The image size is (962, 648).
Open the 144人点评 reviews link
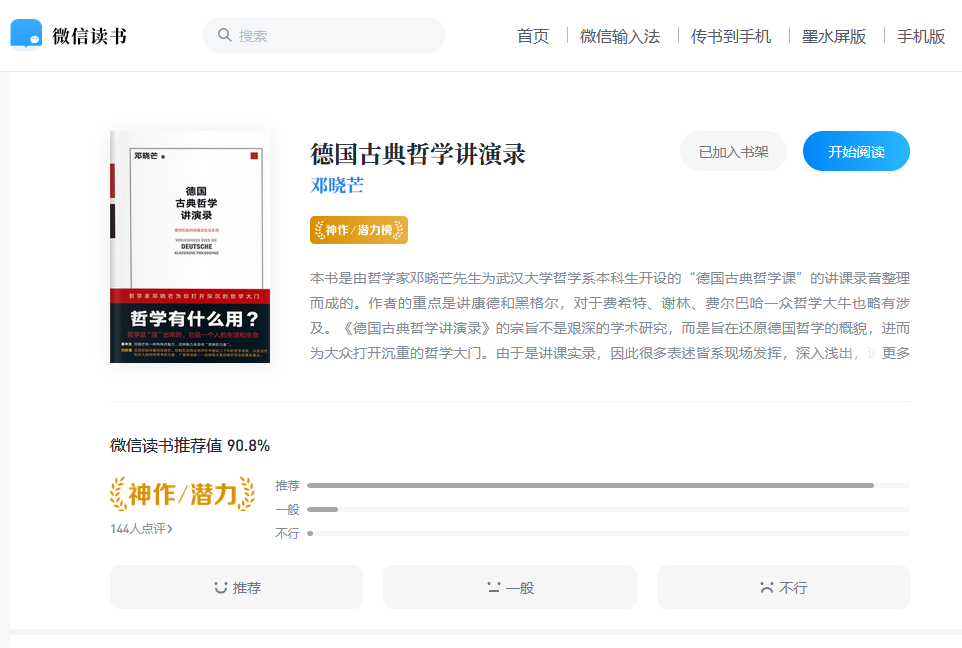(x=141, y=528)
